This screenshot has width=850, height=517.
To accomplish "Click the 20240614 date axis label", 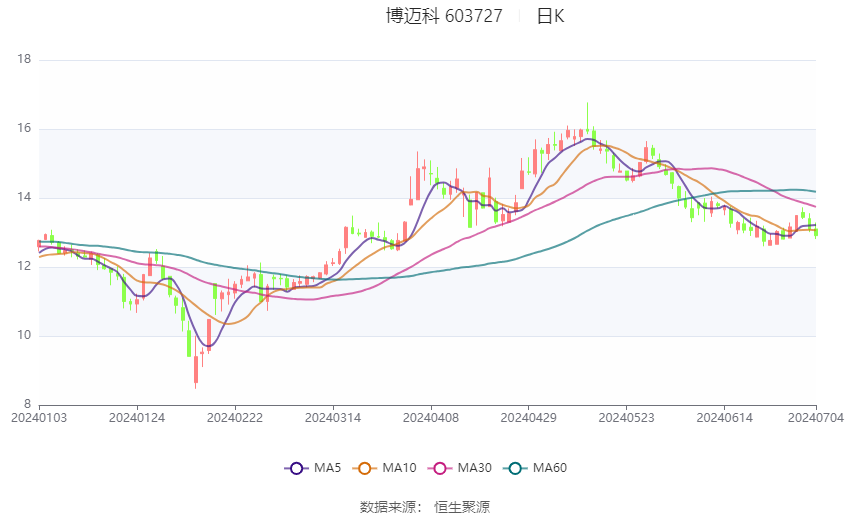I will click(x=724, y=416).
